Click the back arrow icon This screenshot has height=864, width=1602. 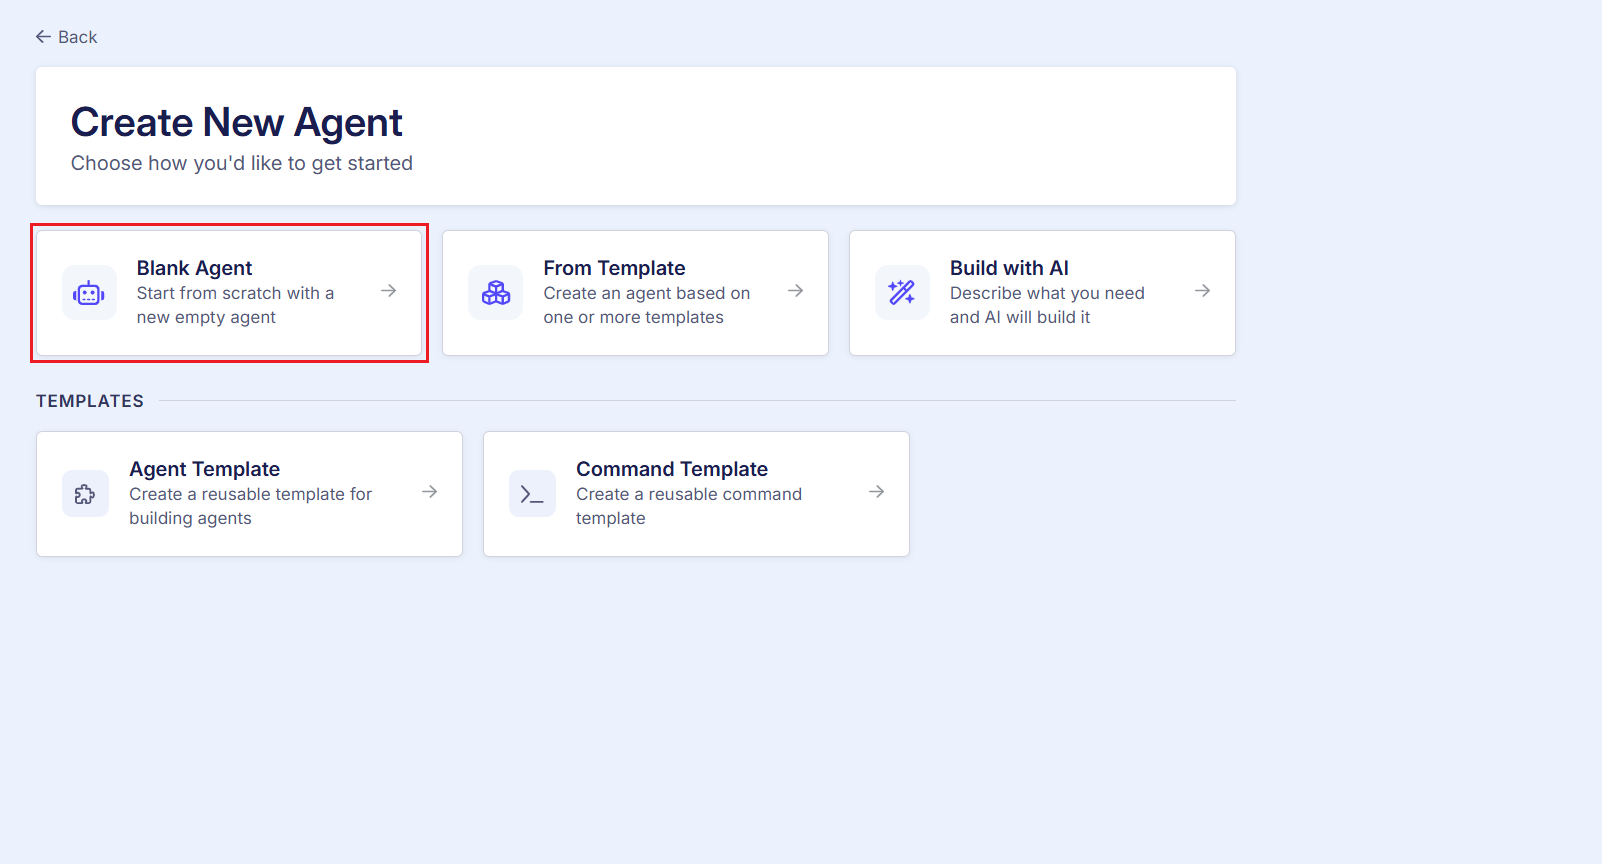click(x=43, y=37)
